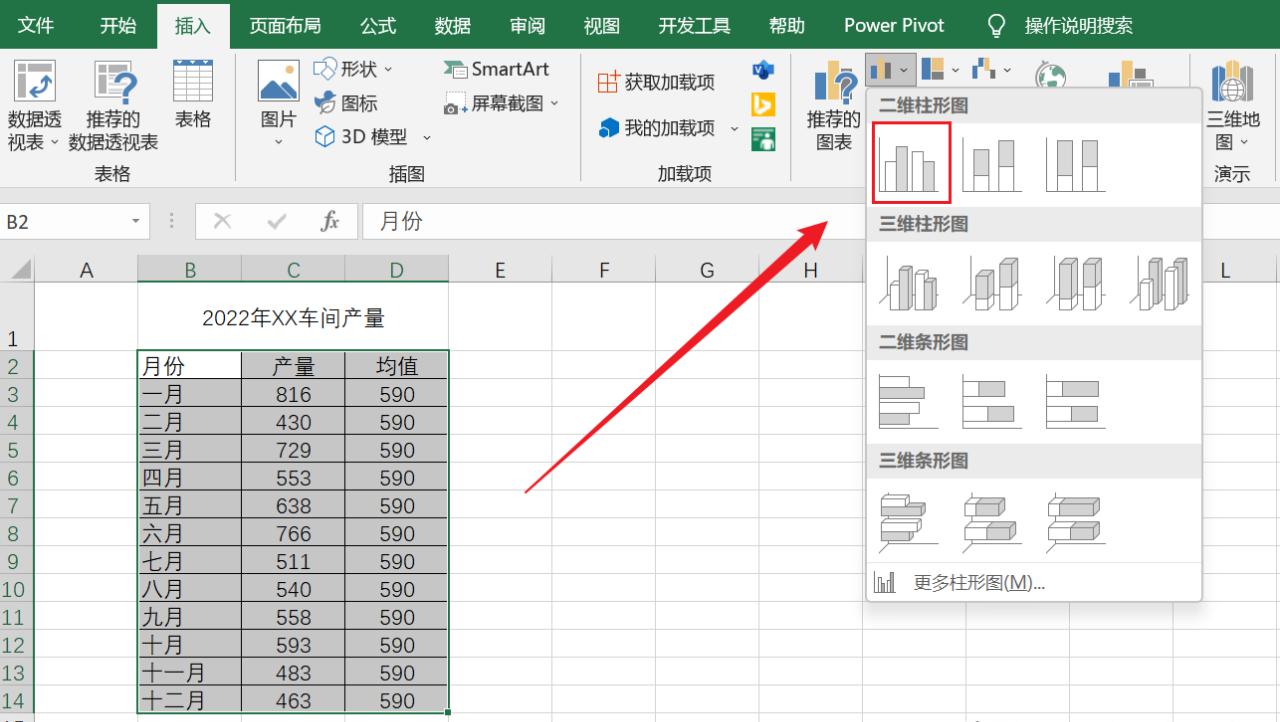Switch to the Review (审阅) tab
The width and height of the screenshot is (1280, 722).
point(527,25)
